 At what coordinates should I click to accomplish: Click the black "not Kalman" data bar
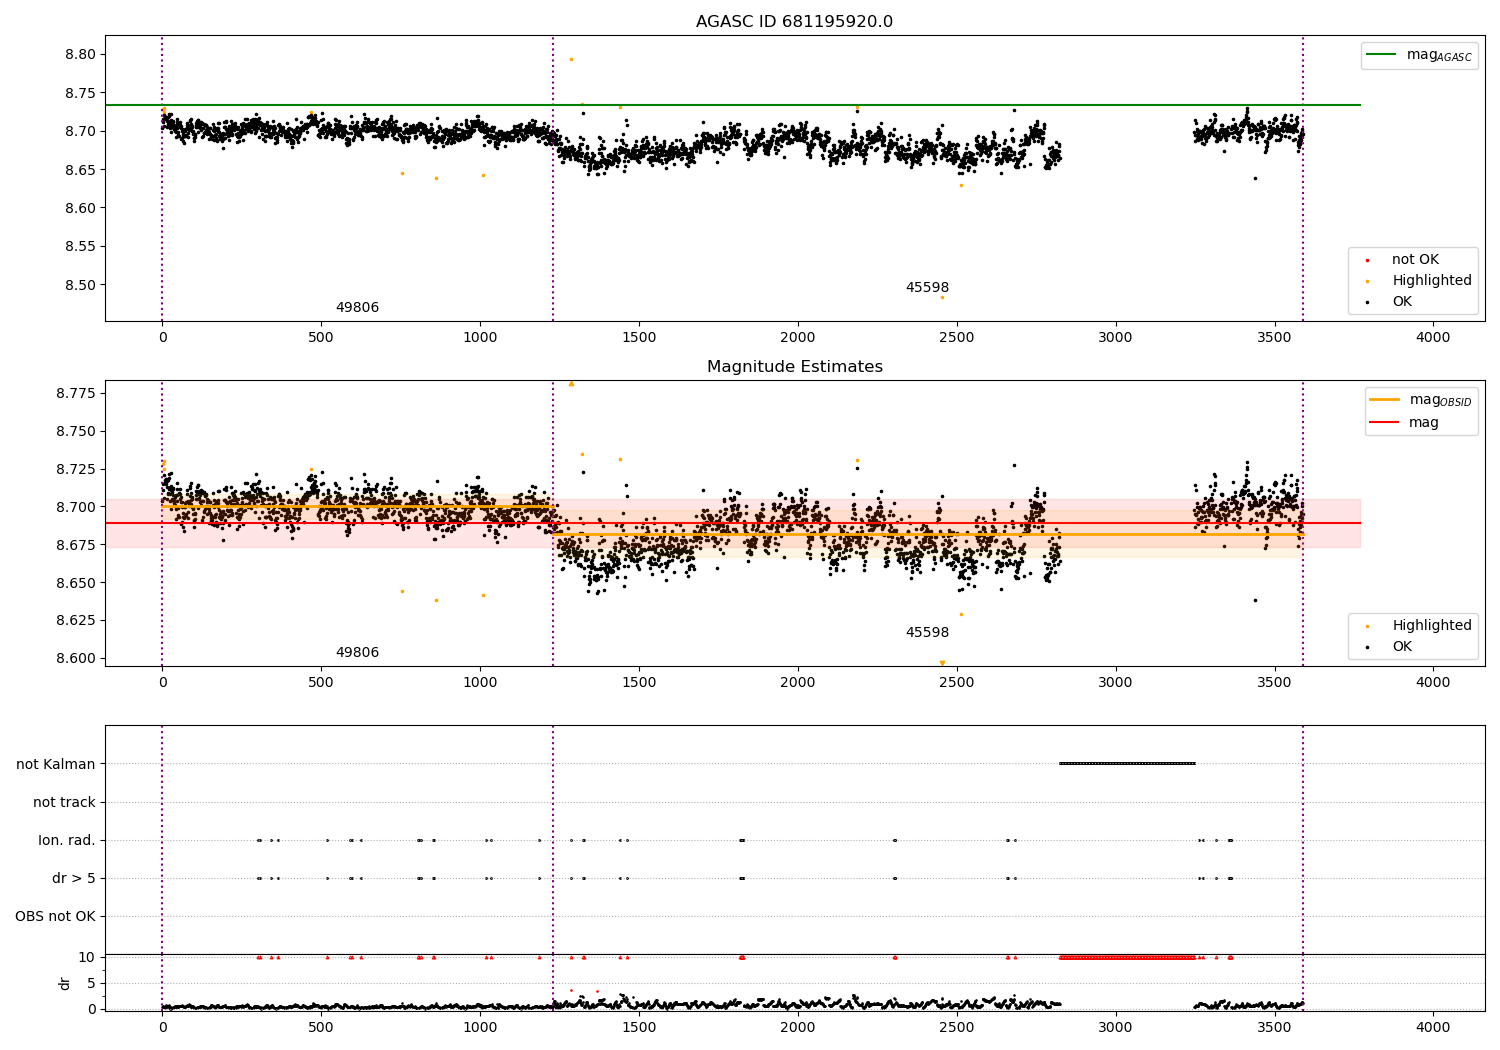(x=1127, y=764)
